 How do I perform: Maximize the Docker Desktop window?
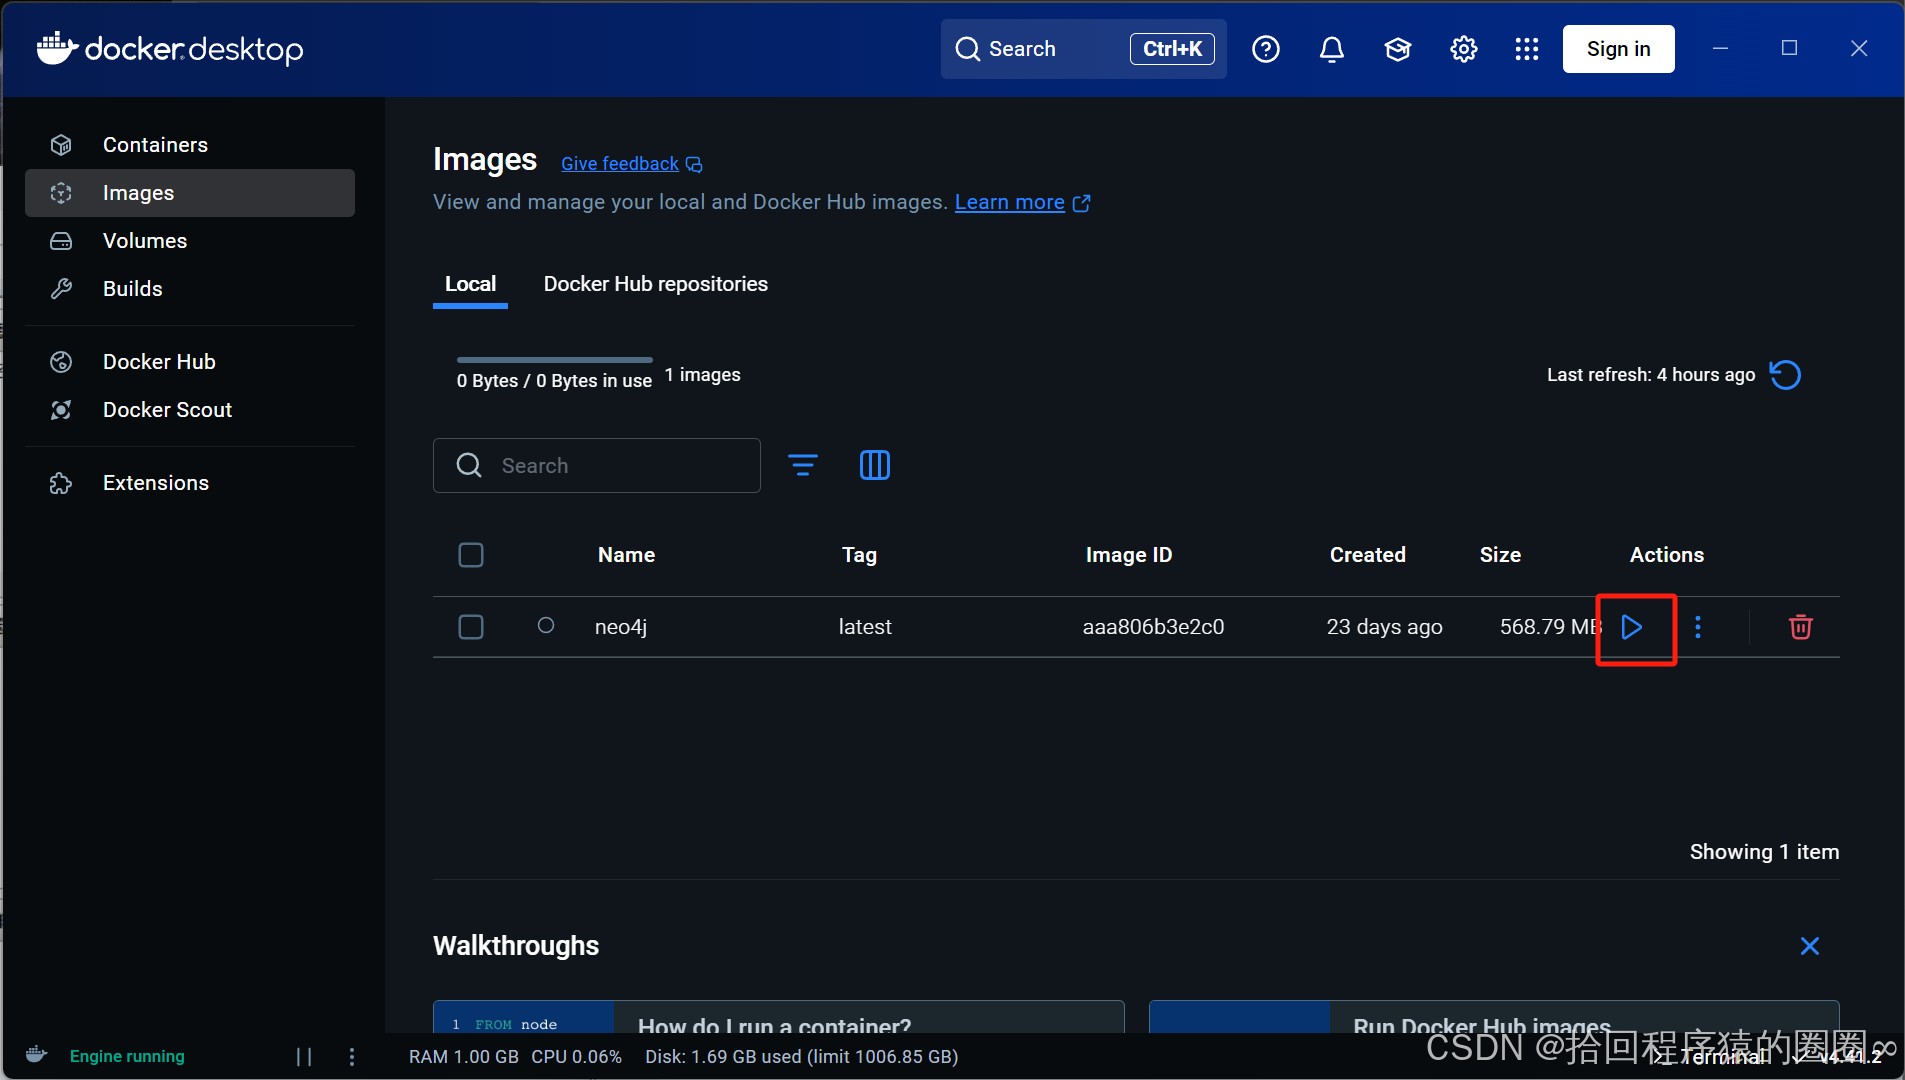pyautogui.click(x=1790, y=48)
